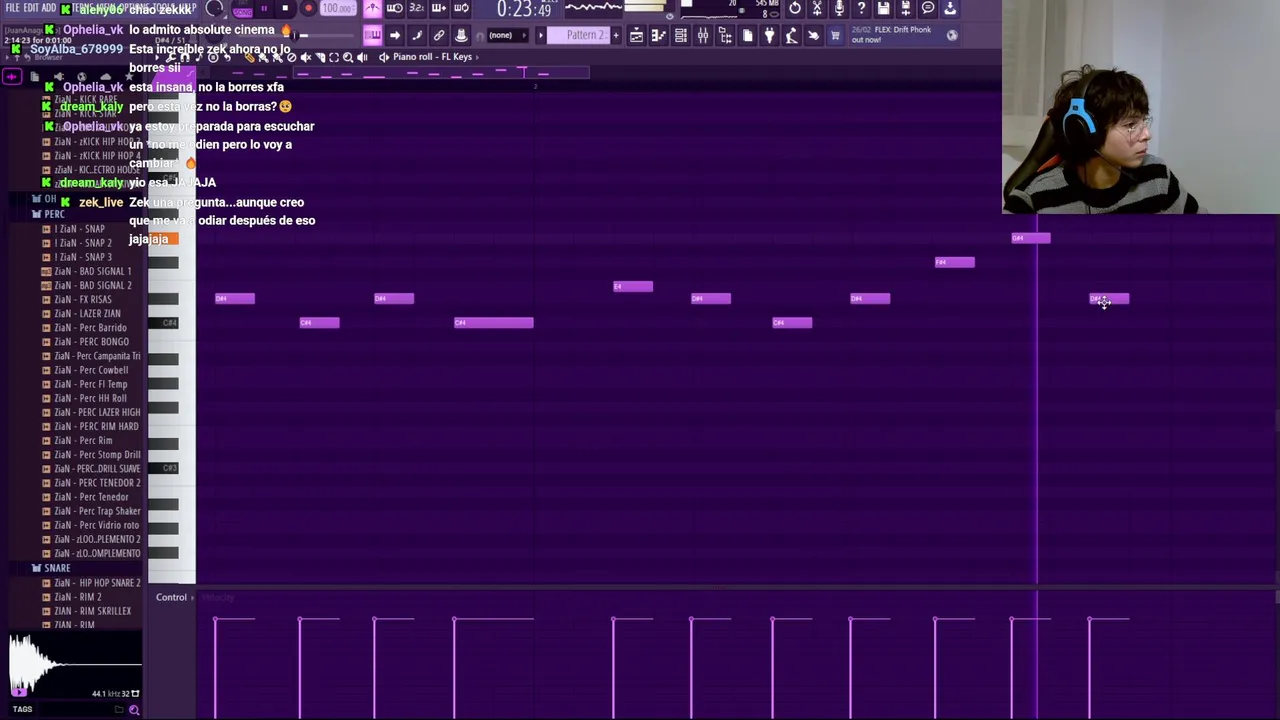
Task: Open the Control event lane selector
Action: (x=174, y=597)
